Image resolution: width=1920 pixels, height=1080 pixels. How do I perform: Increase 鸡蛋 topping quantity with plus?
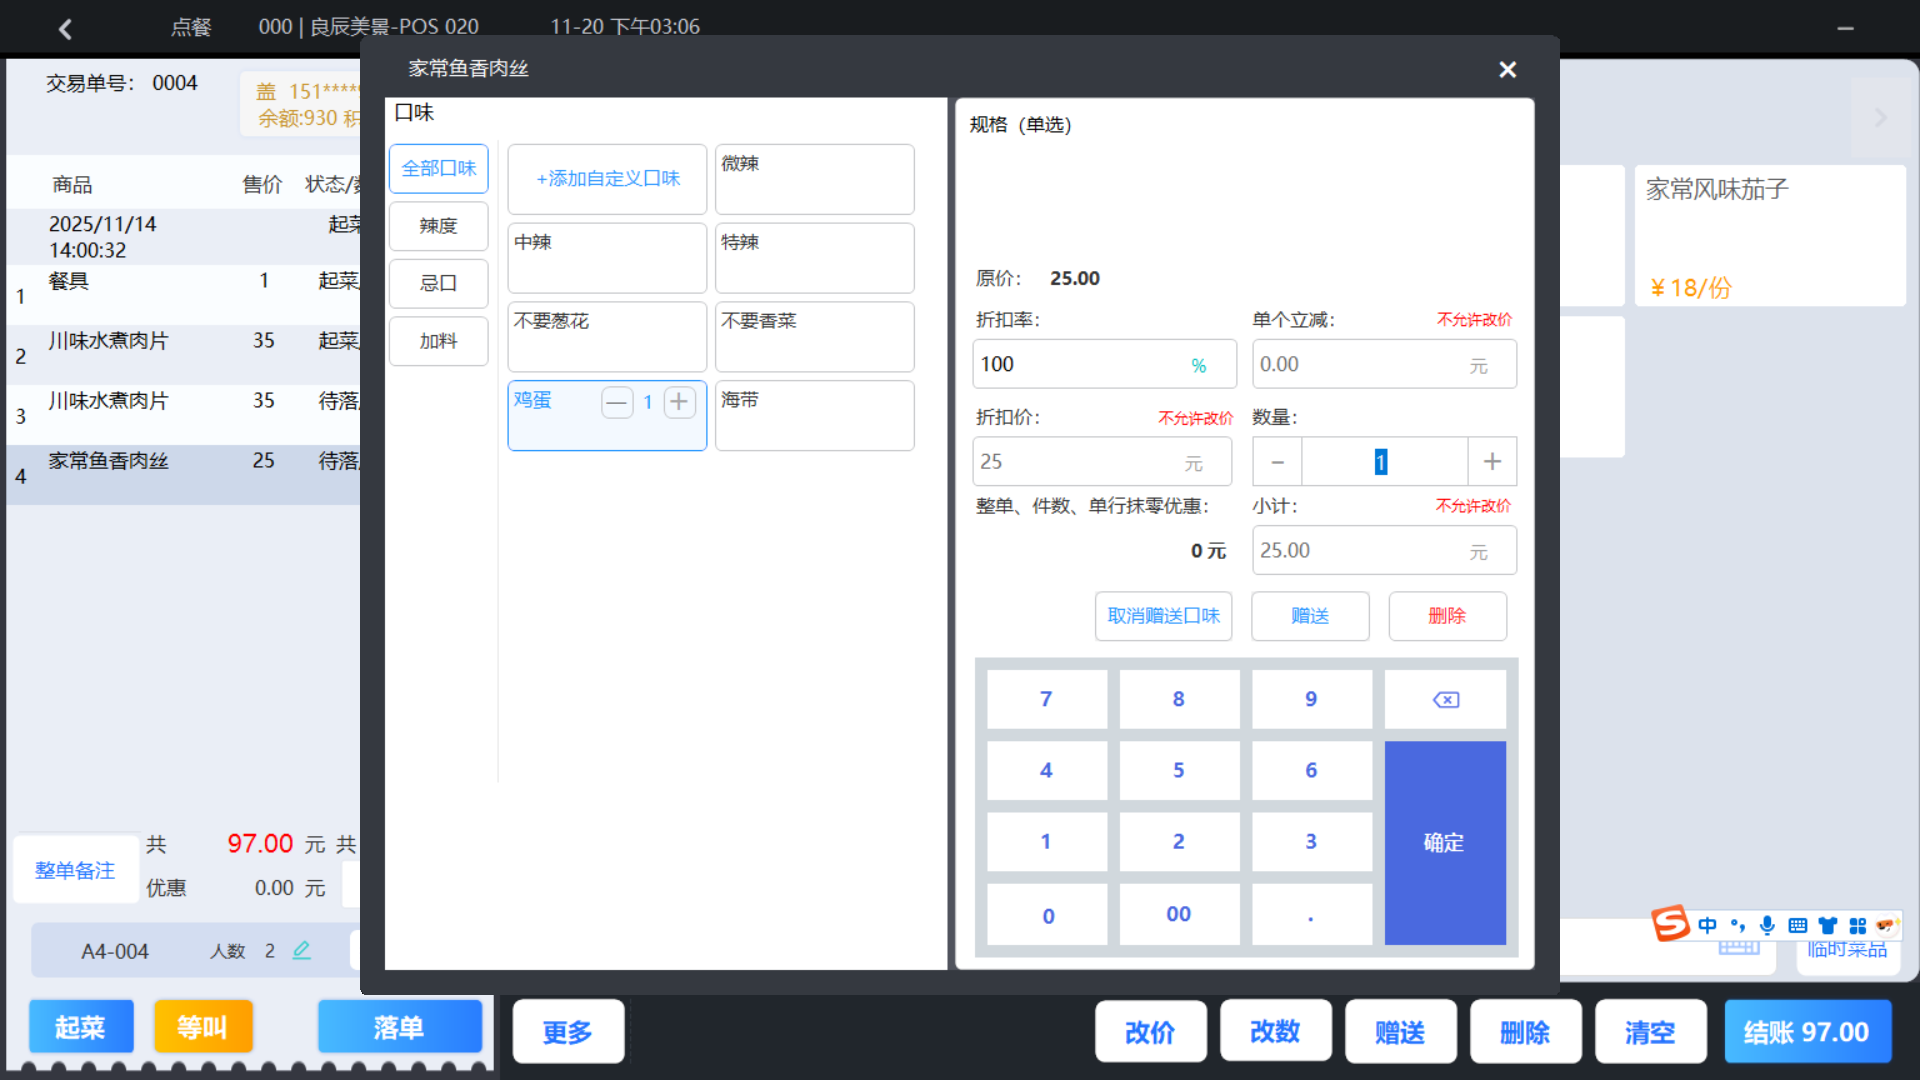coord(679,402)
